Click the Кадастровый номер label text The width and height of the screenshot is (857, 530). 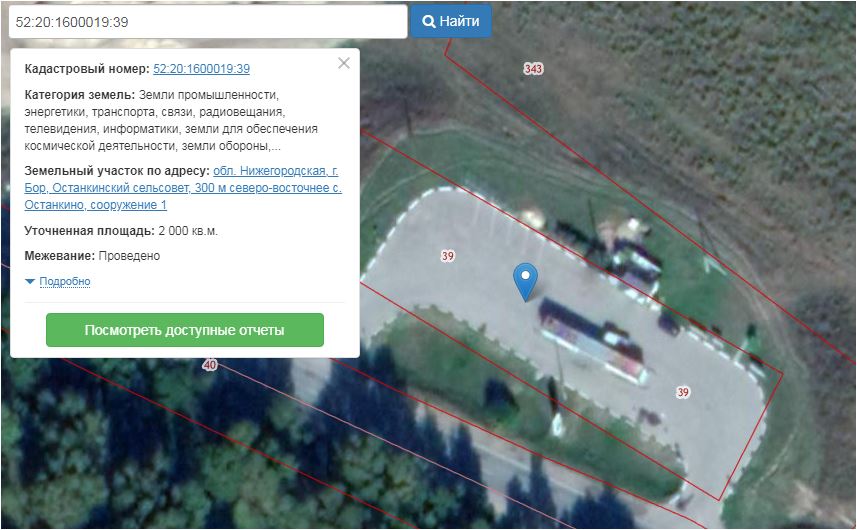click(x=86, y=69)
